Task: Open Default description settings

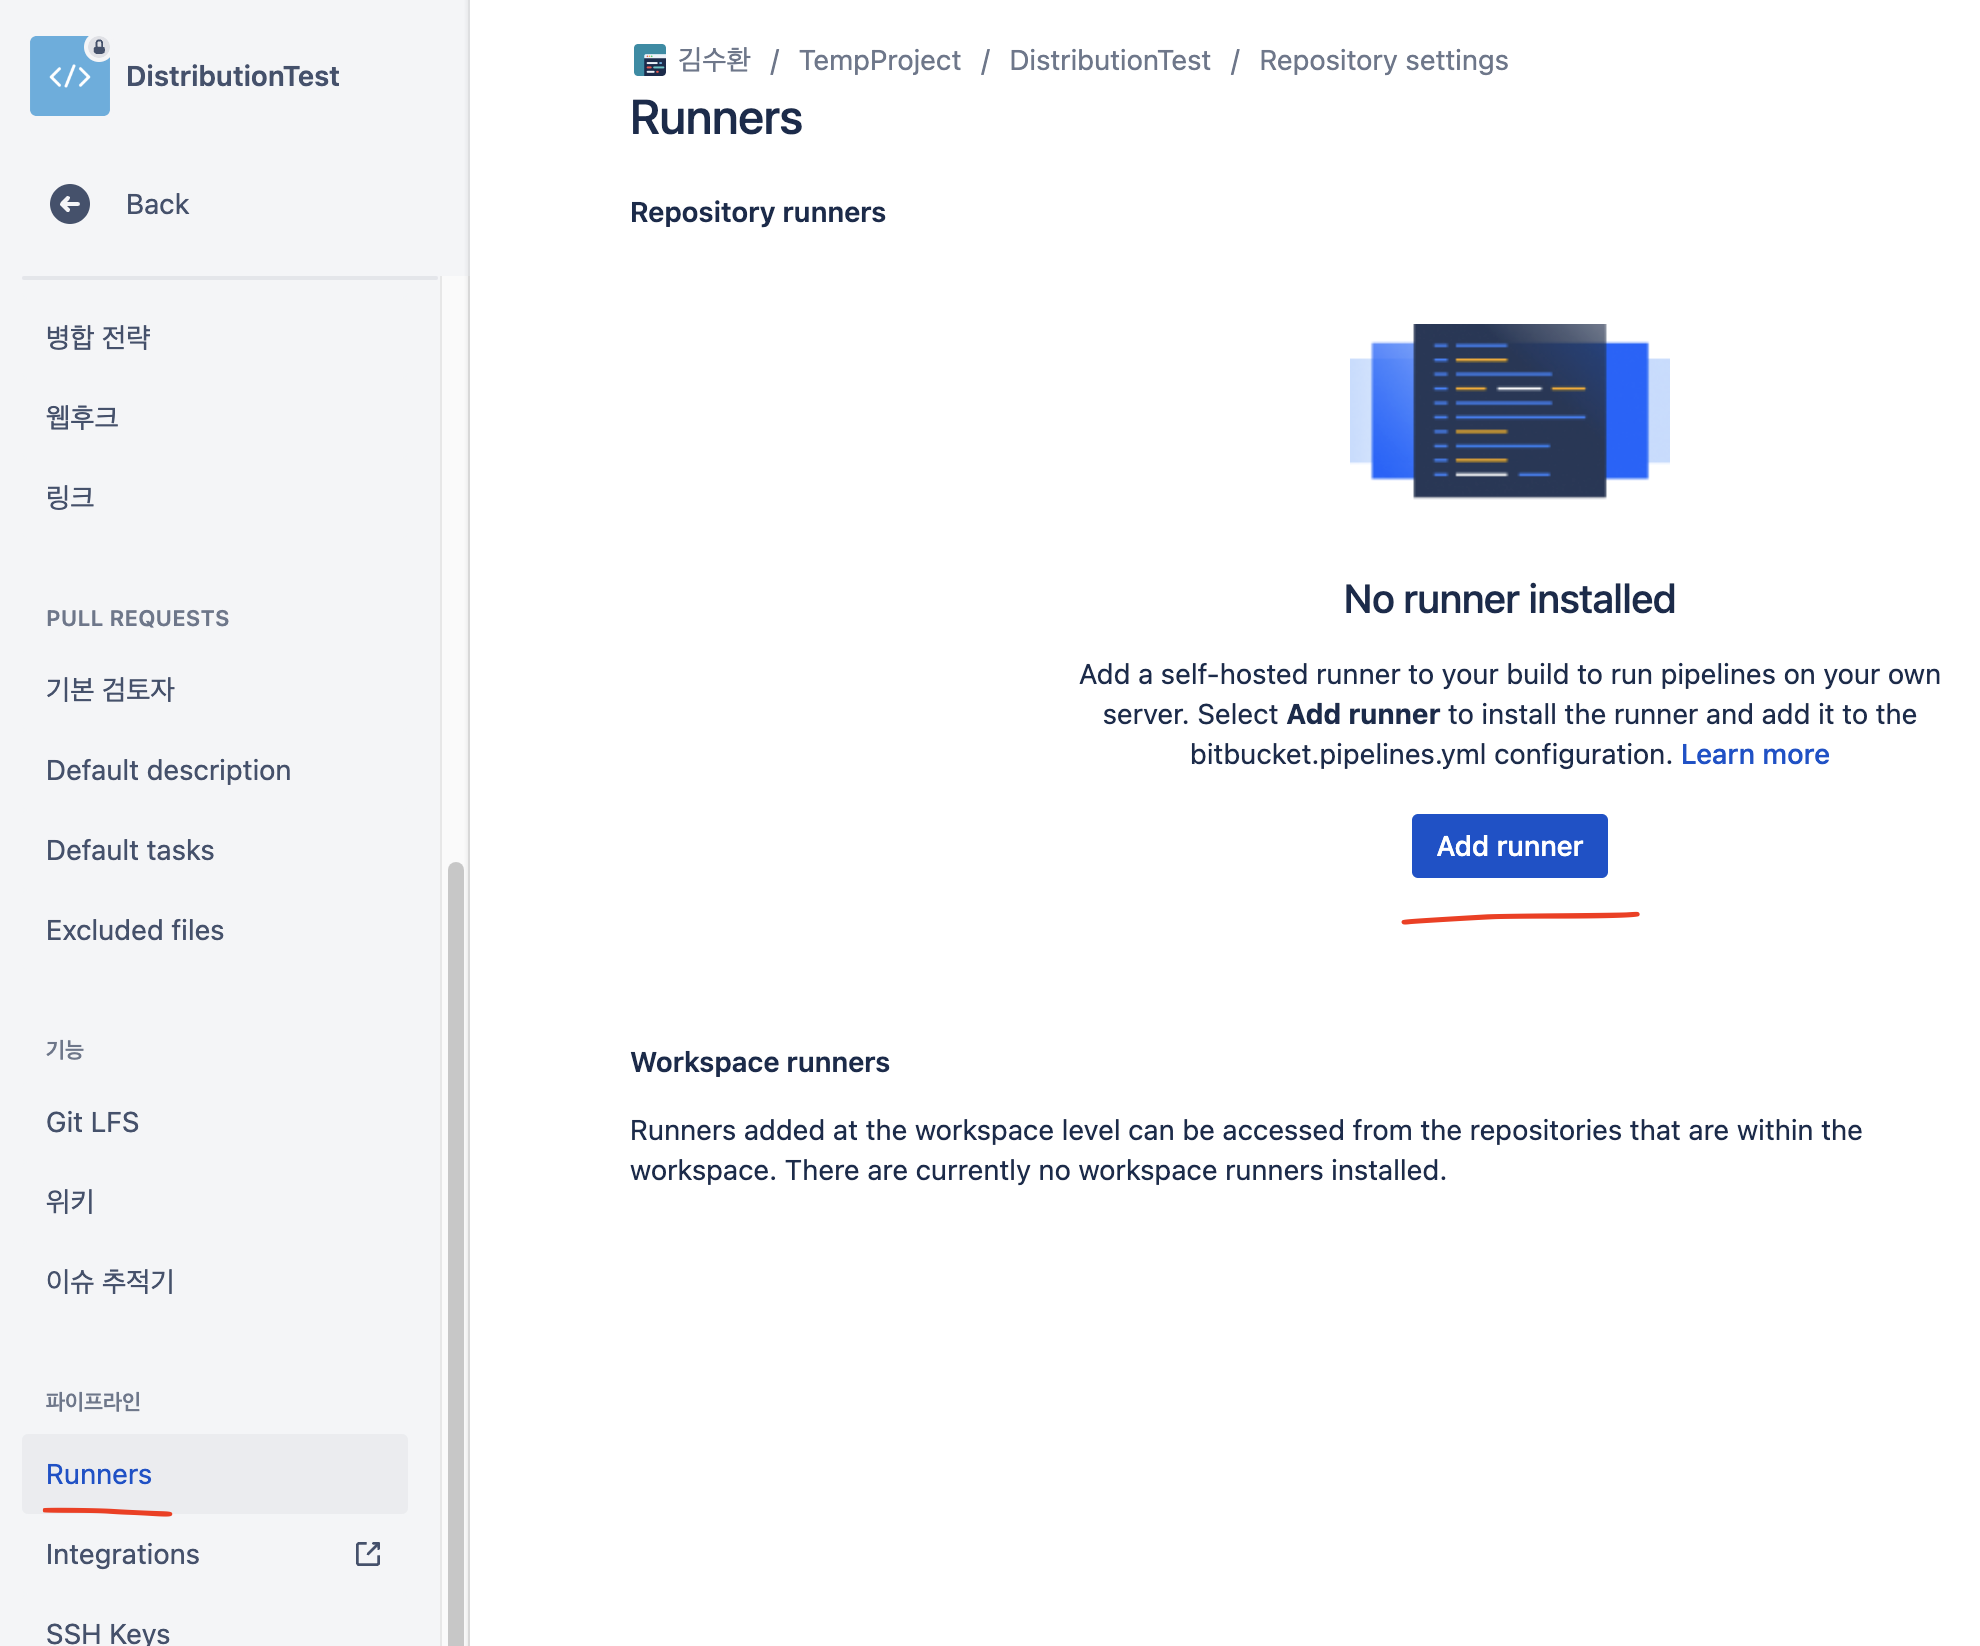Action: point(168,770)
